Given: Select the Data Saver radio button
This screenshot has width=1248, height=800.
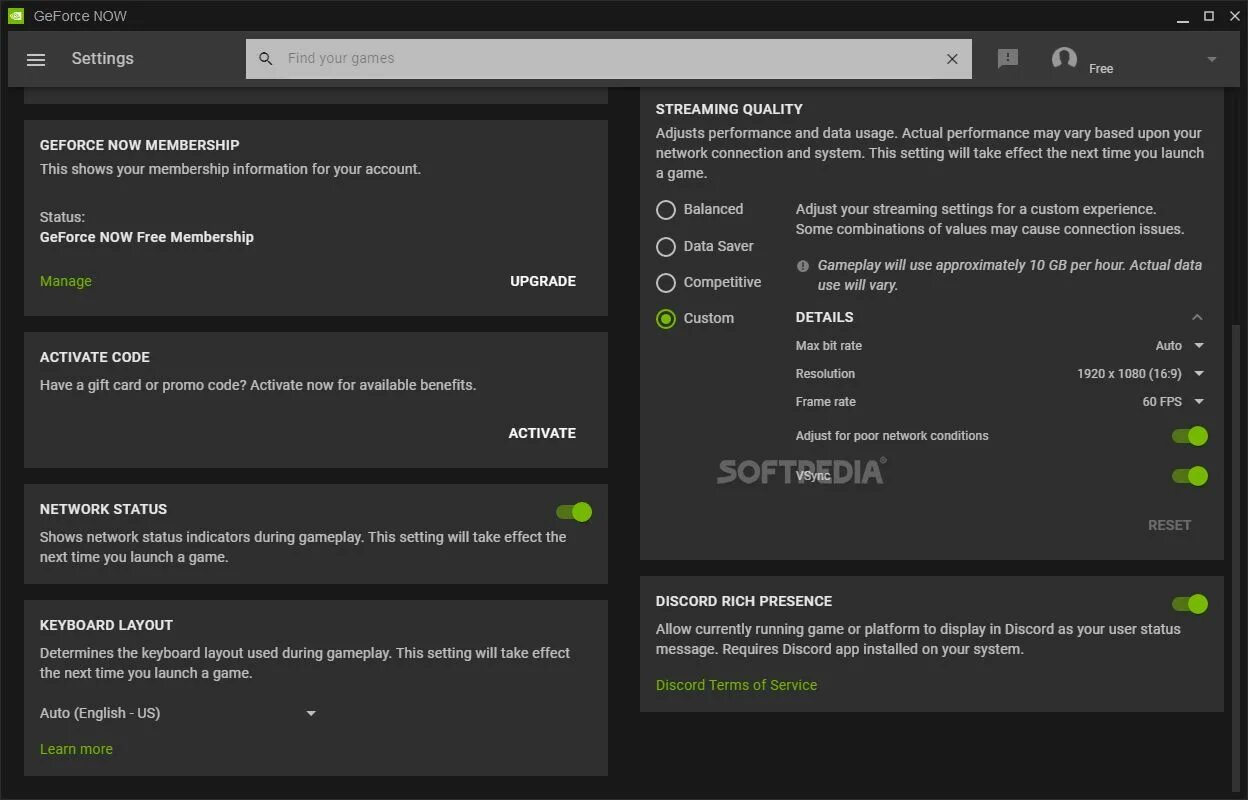Looking at the screenshot, I should (x=666, y=246).
